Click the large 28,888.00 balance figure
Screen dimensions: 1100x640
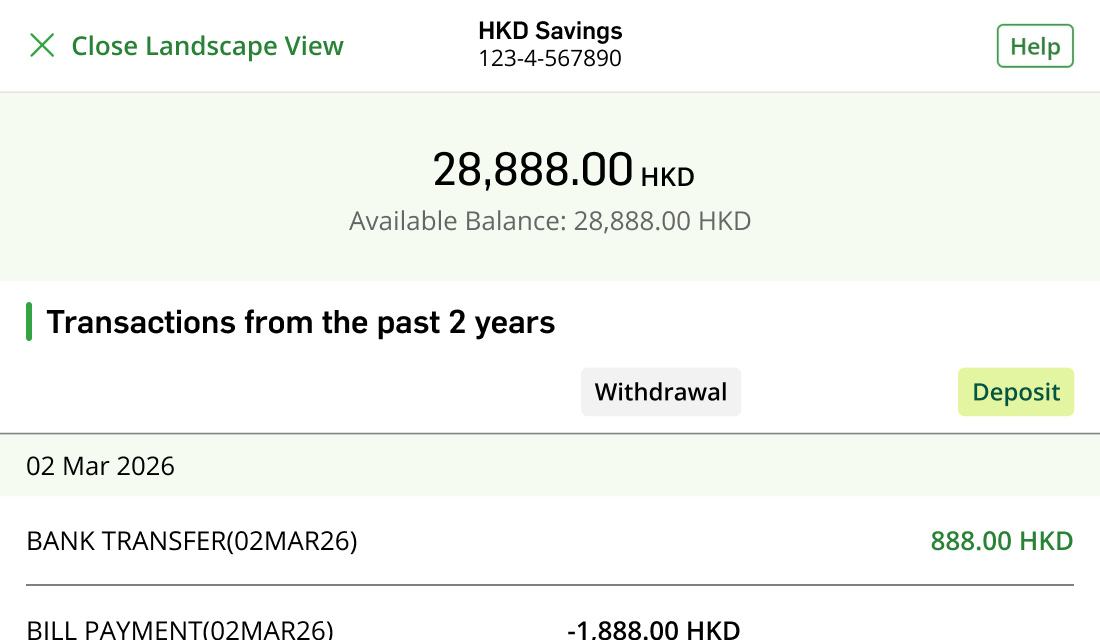tap(533, 171)
